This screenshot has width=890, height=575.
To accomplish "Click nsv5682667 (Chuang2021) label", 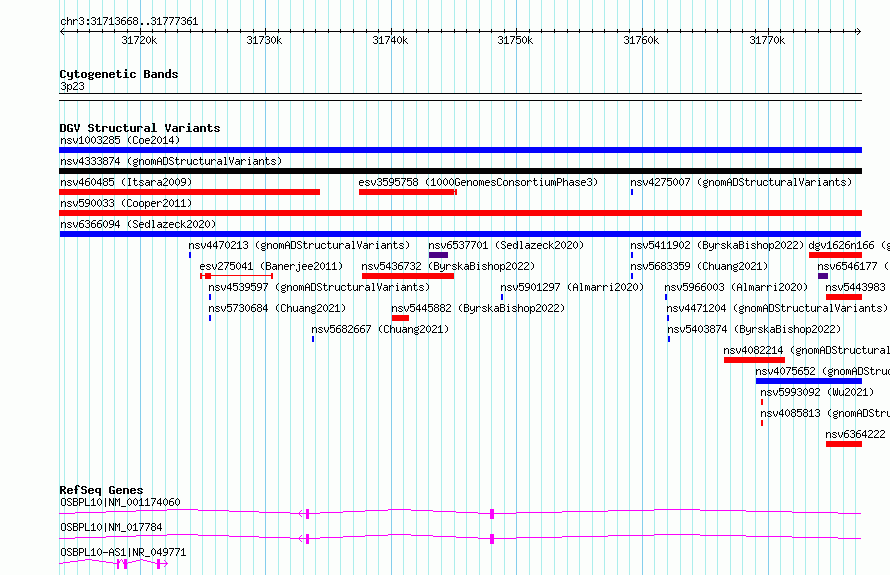I will click(x=380, y=329).
